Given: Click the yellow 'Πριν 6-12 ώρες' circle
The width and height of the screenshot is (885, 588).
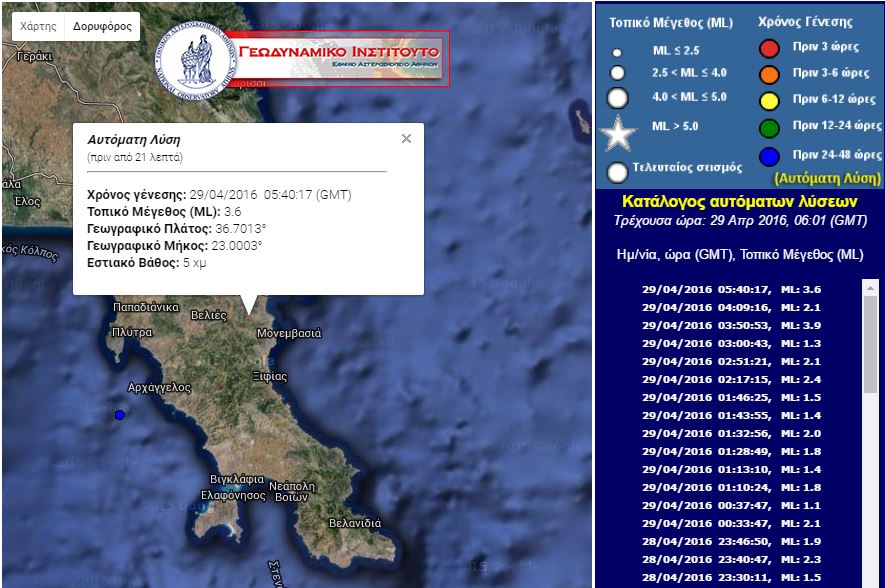Looking at the screenshot, I should (x=770, y=101).
